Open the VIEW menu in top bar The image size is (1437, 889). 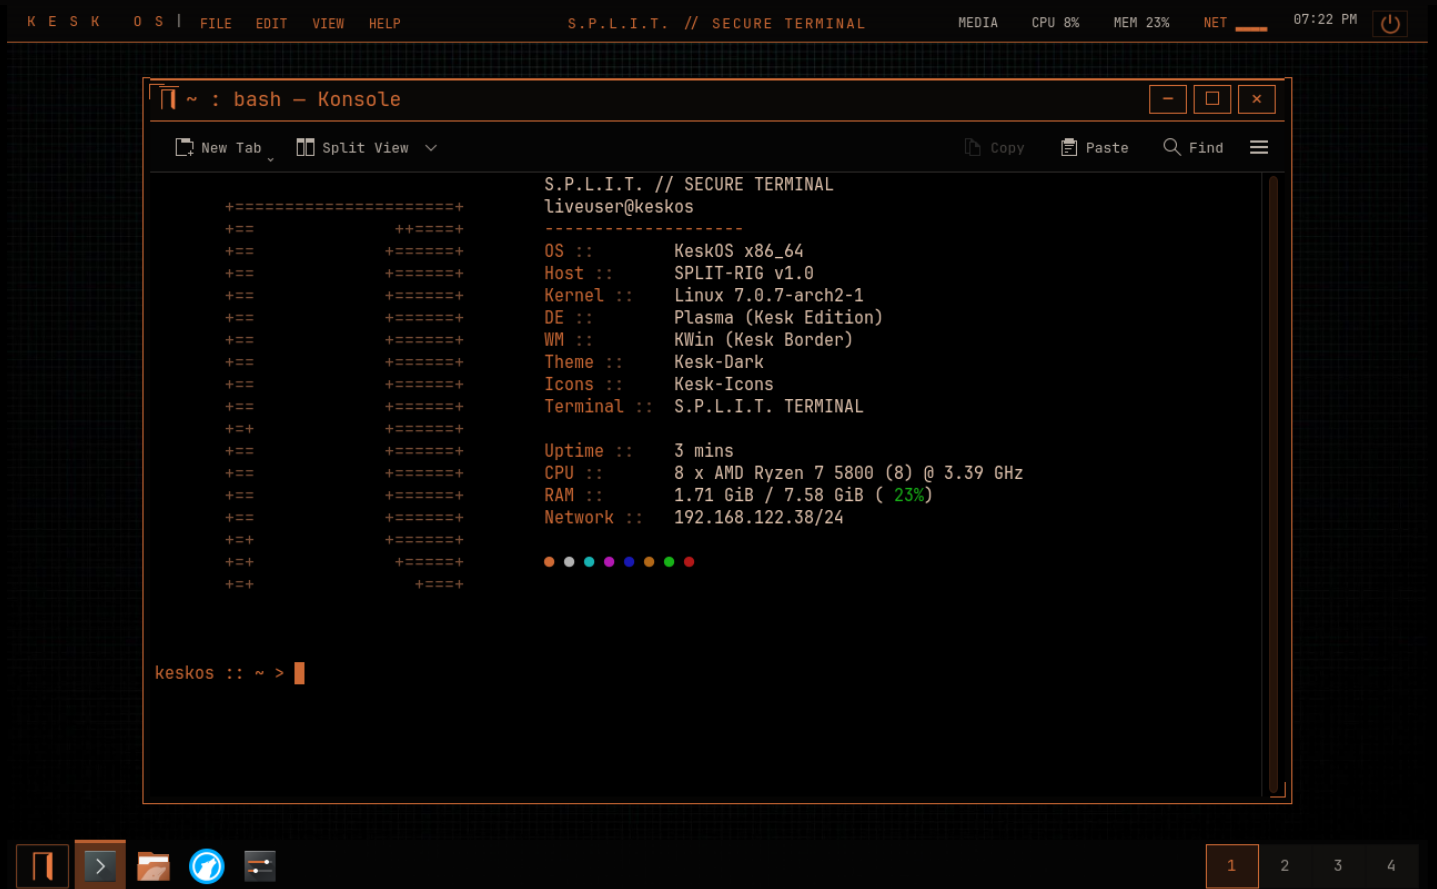pyautogui.click(x=328, y=23)
